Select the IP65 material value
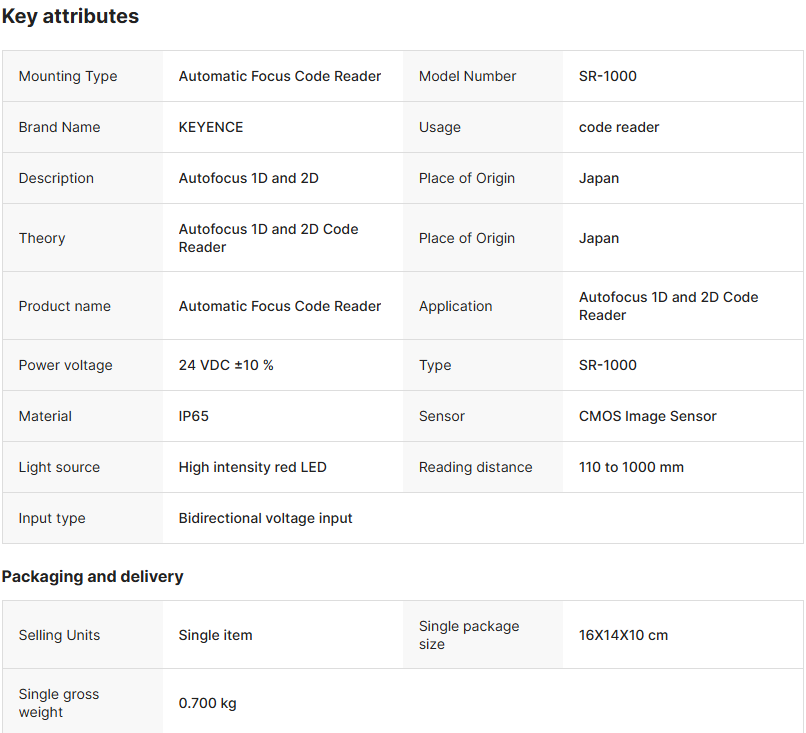The image size is (806, 733). pyautogui.click(x=194, y=416)
